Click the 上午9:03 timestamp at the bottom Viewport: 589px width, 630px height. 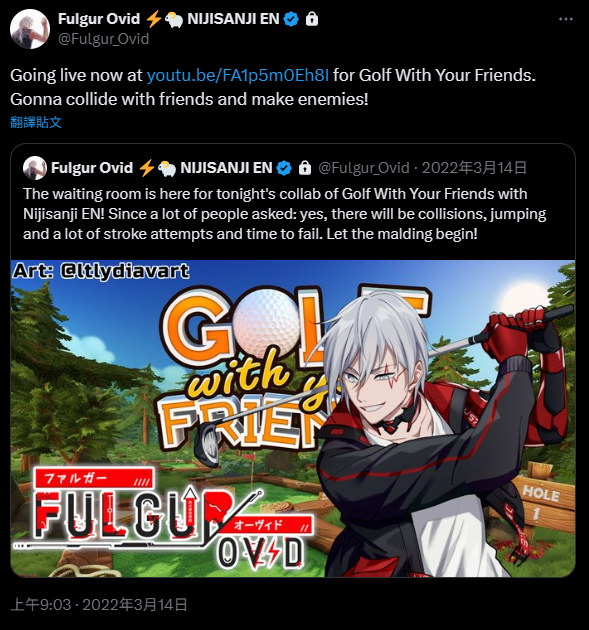pos(41,605)
